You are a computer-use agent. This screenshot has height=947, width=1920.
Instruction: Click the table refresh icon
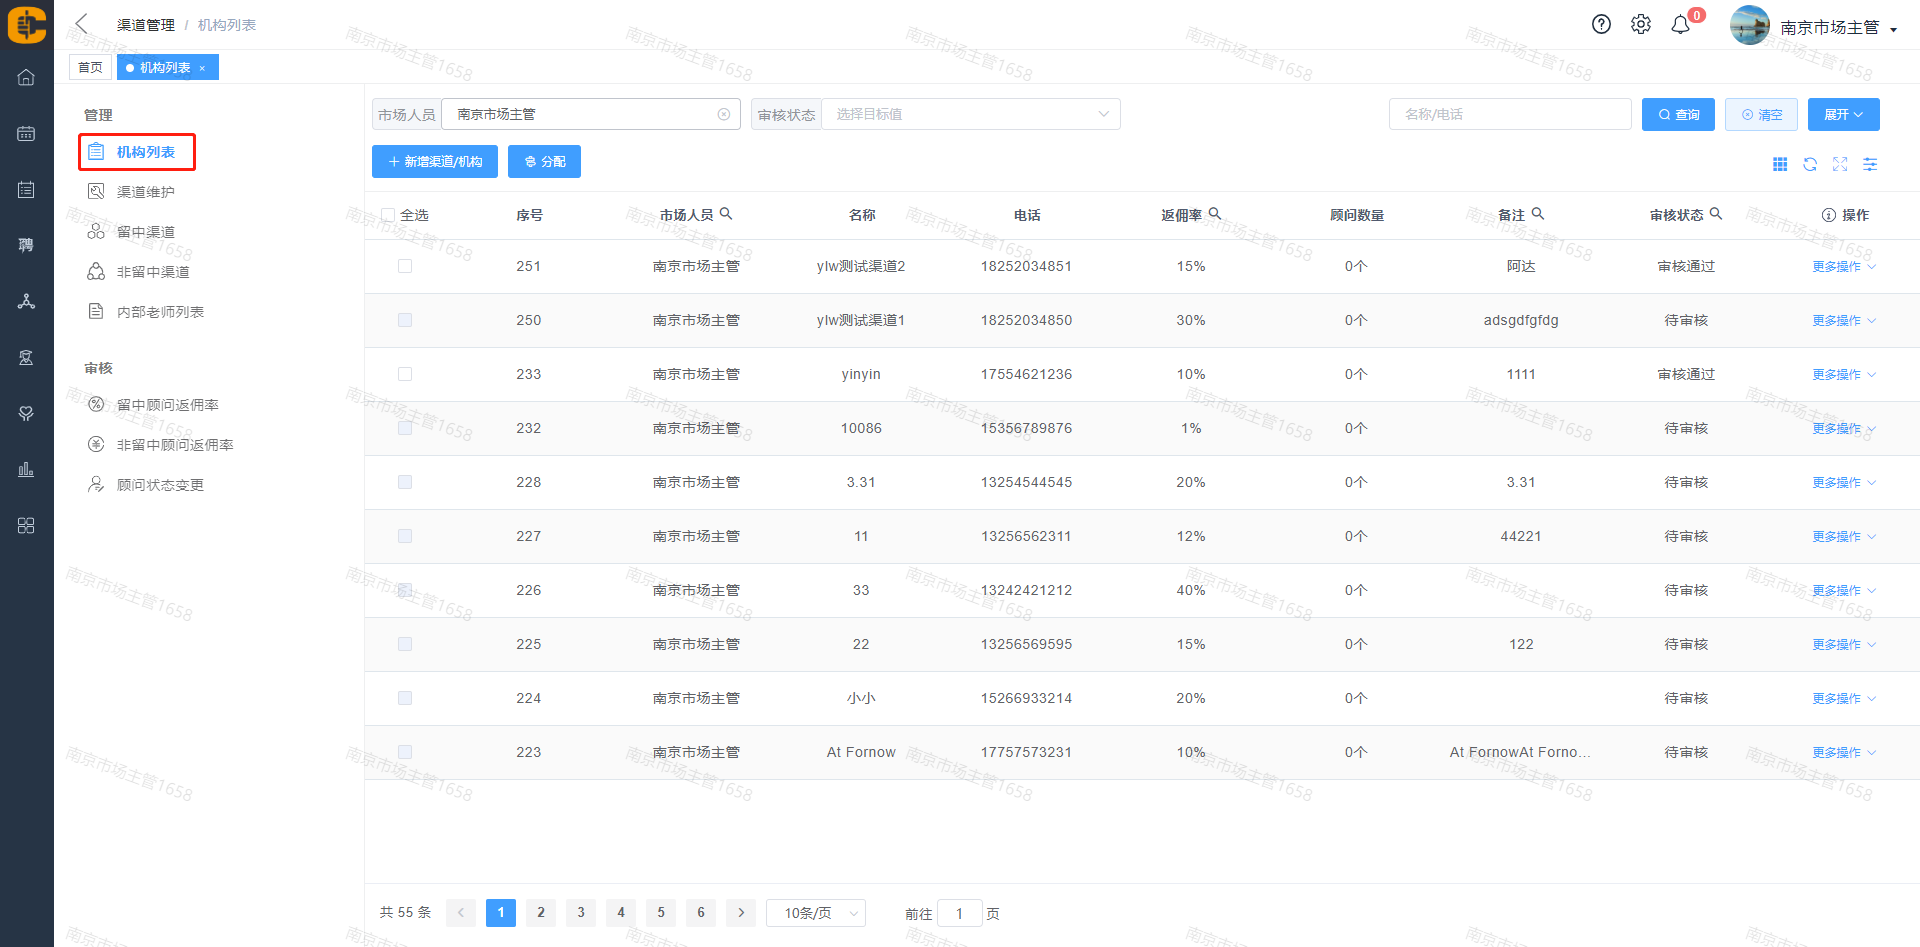[1810, 164]
